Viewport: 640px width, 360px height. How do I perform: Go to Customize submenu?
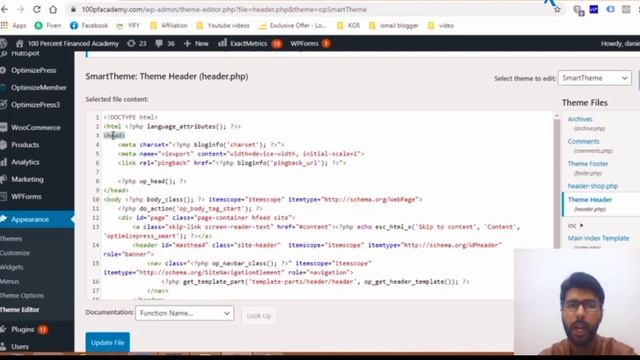coord(15,253)
